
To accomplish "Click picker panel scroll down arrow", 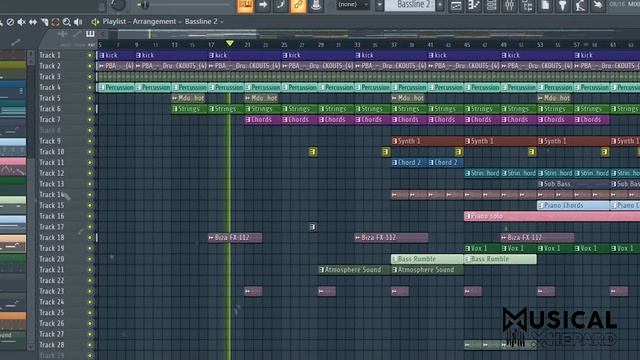I will click(x=31, y=347).
